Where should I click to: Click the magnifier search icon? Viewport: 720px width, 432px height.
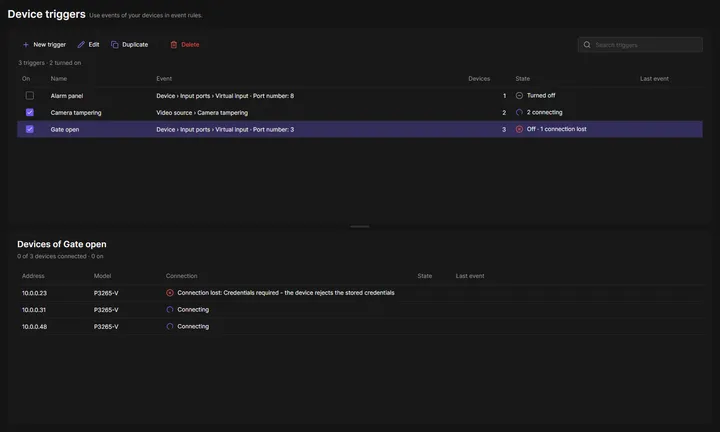[x=587, y=45]
